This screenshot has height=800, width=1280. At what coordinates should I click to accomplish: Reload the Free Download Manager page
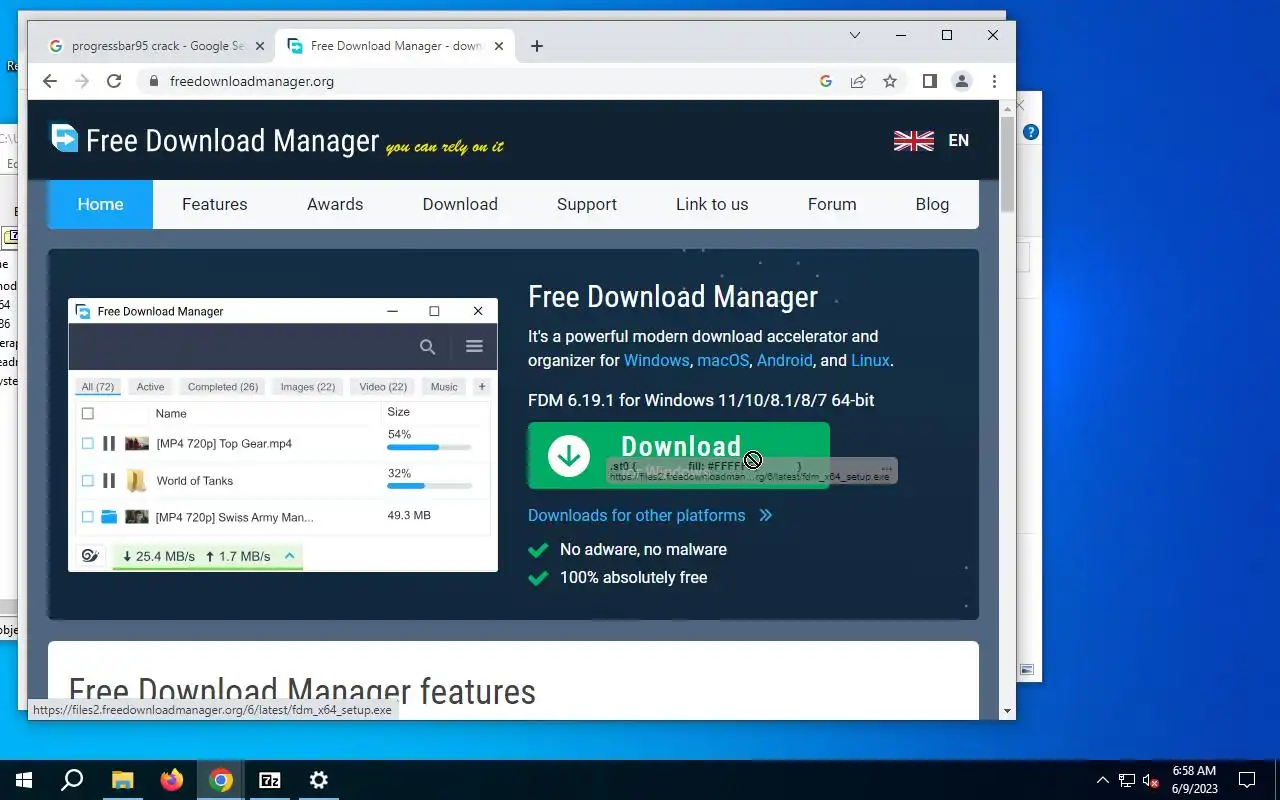pos(114,81)
